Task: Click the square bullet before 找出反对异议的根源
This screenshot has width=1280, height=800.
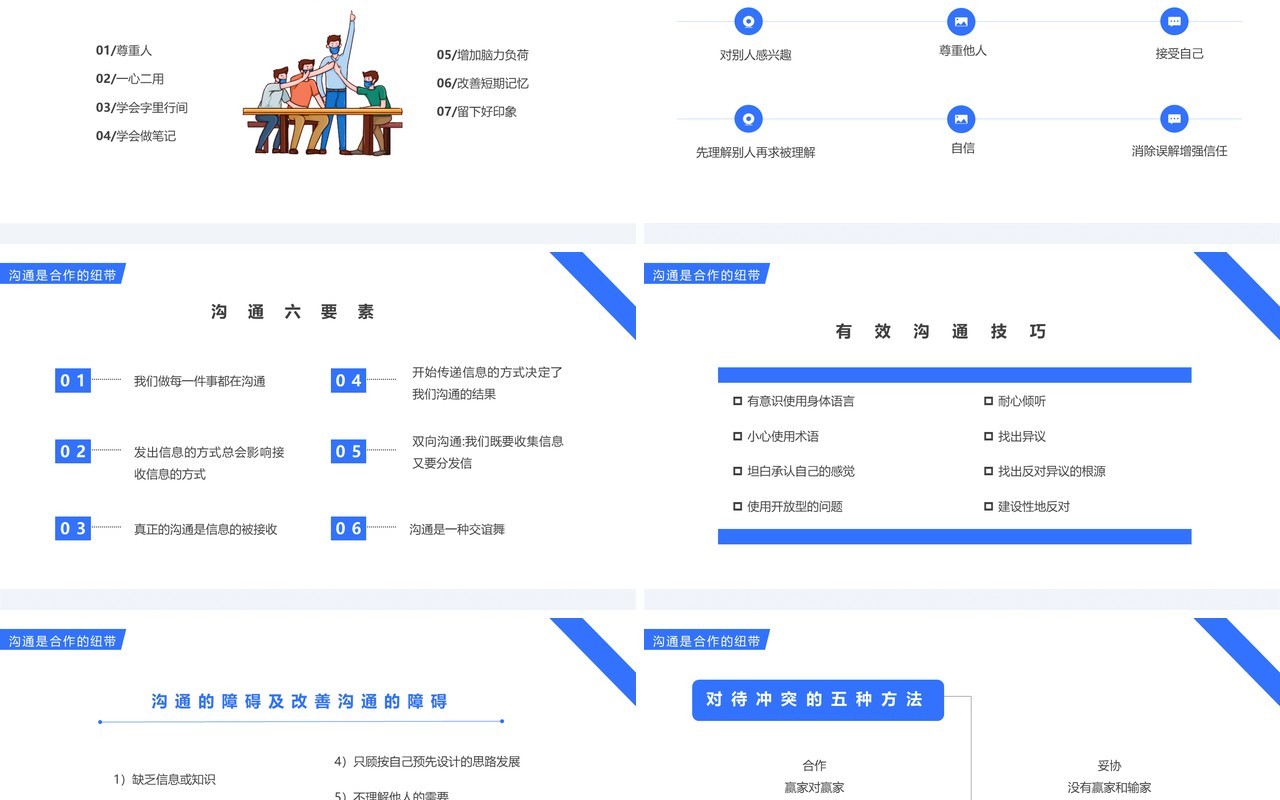Action: coord(988,471)
